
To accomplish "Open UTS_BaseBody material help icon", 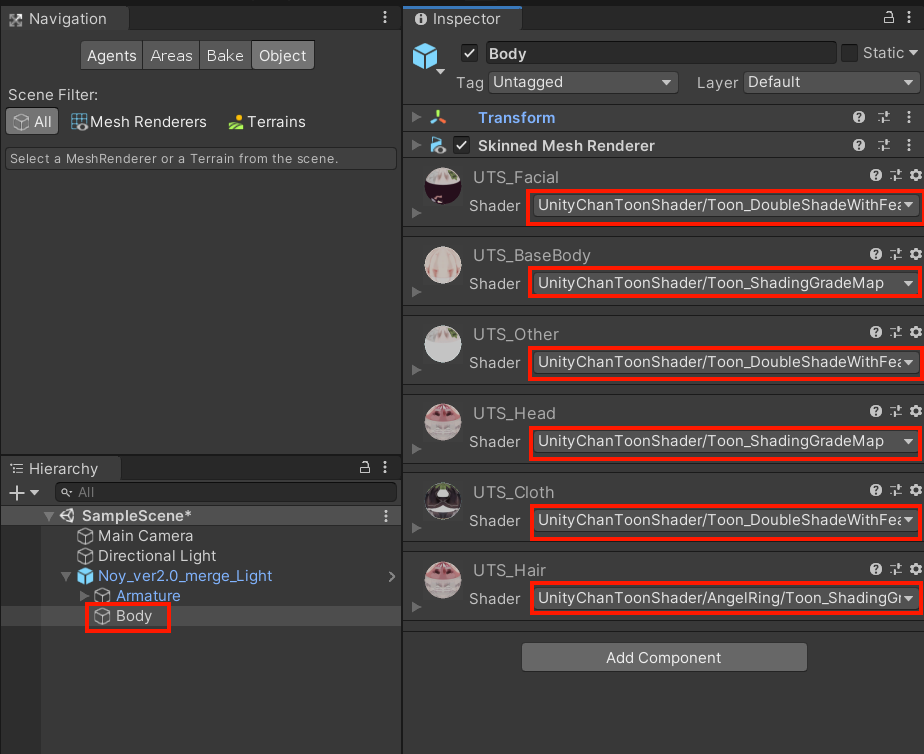I will pyautogui.click(x=876, y=254).
